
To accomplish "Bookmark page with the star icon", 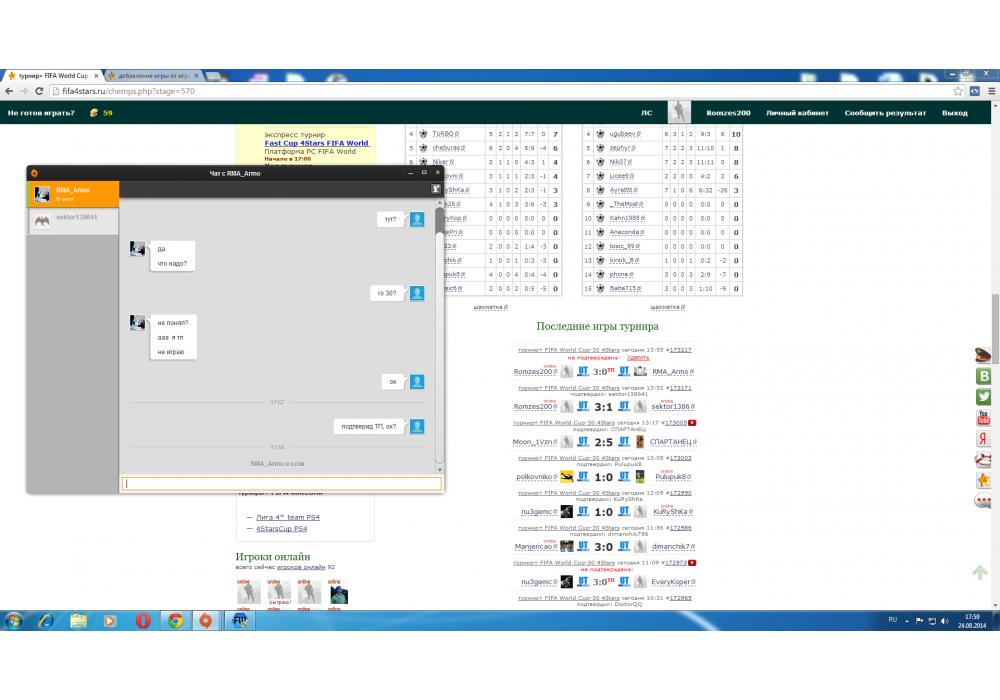I will [957, 91].
